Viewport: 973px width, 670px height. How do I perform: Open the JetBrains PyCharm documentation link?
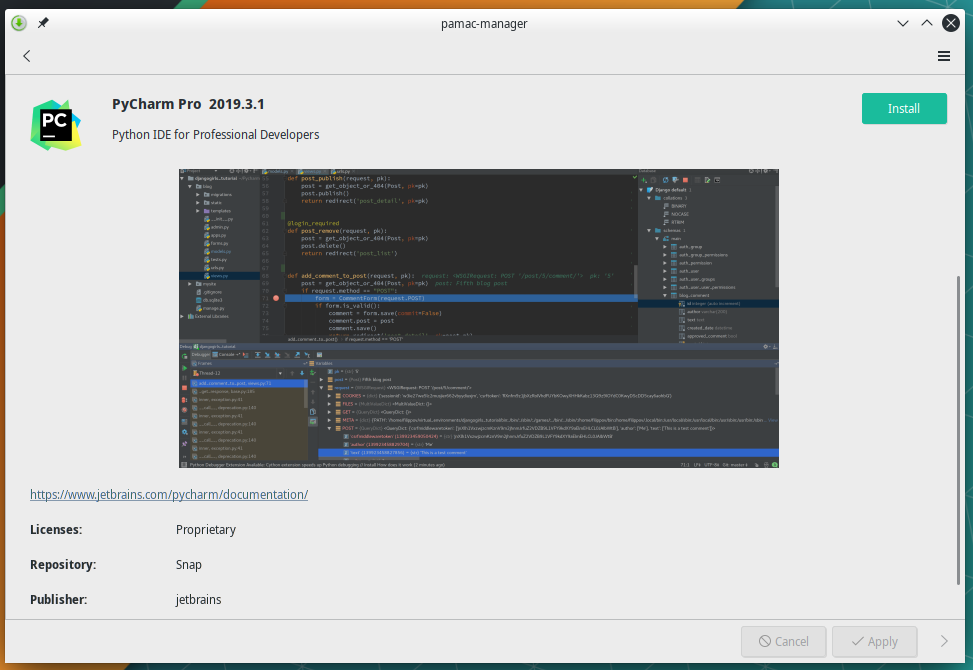[x=168, y=494]
